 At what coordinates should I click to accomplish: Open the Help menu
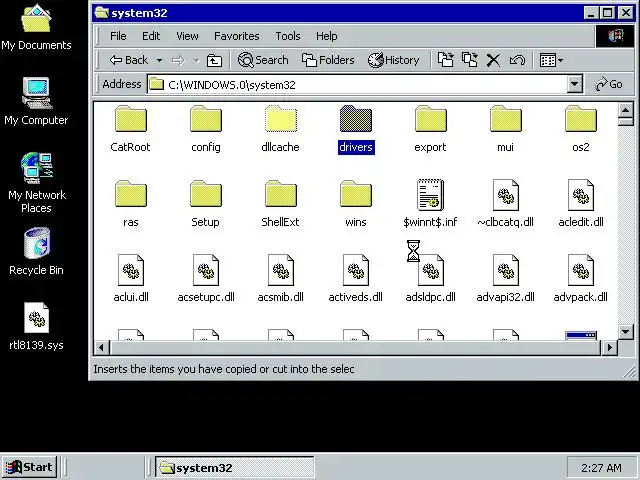[x=327, y=36]
